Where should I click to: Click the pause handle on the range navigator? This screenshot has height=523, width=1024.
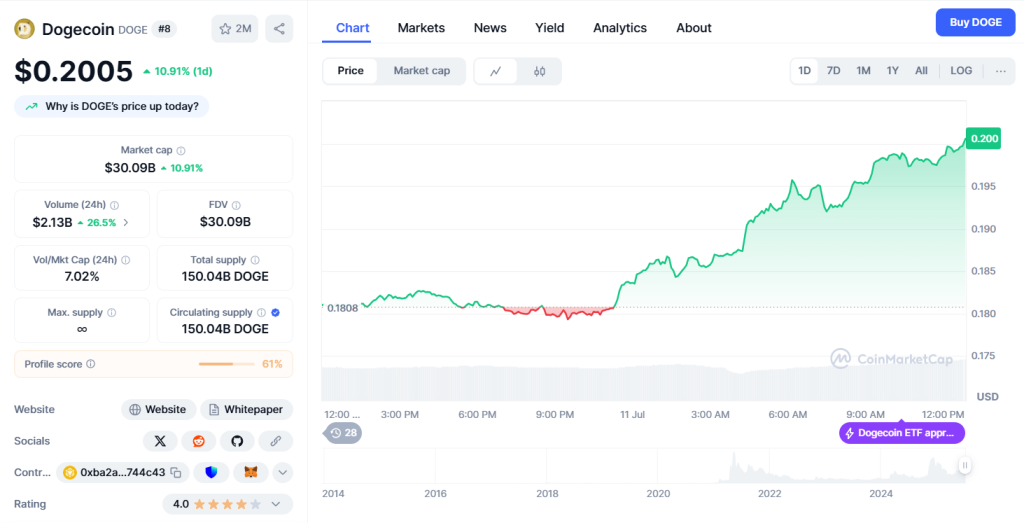[965, 466]
